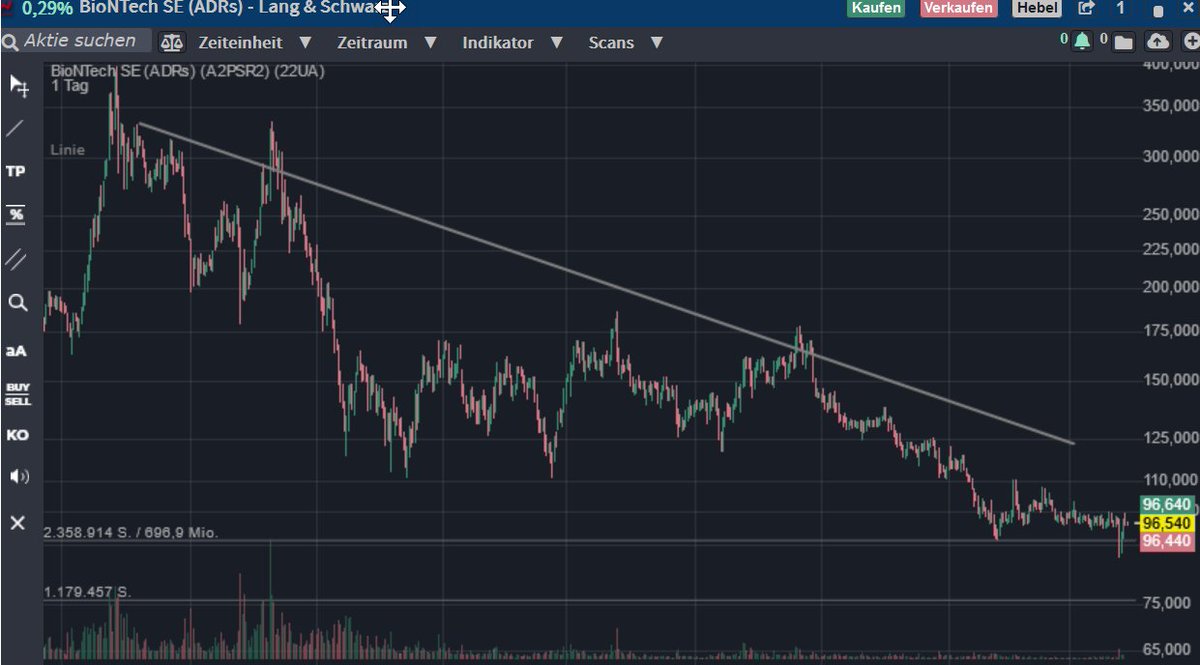Open the Zeitraum dropdown
The image size is (1200, 665).
pos(387,43)
